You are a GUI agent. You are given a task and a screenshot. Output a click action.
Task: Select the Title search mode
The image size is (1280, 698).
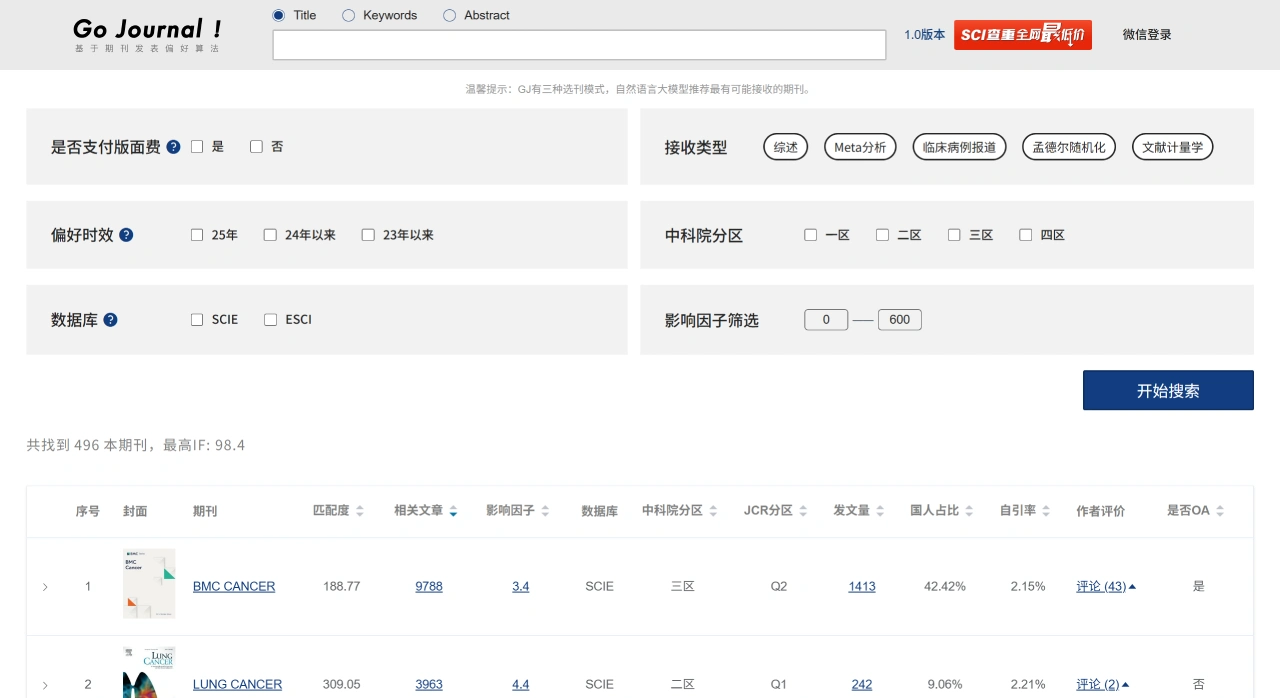coord(278,15)
